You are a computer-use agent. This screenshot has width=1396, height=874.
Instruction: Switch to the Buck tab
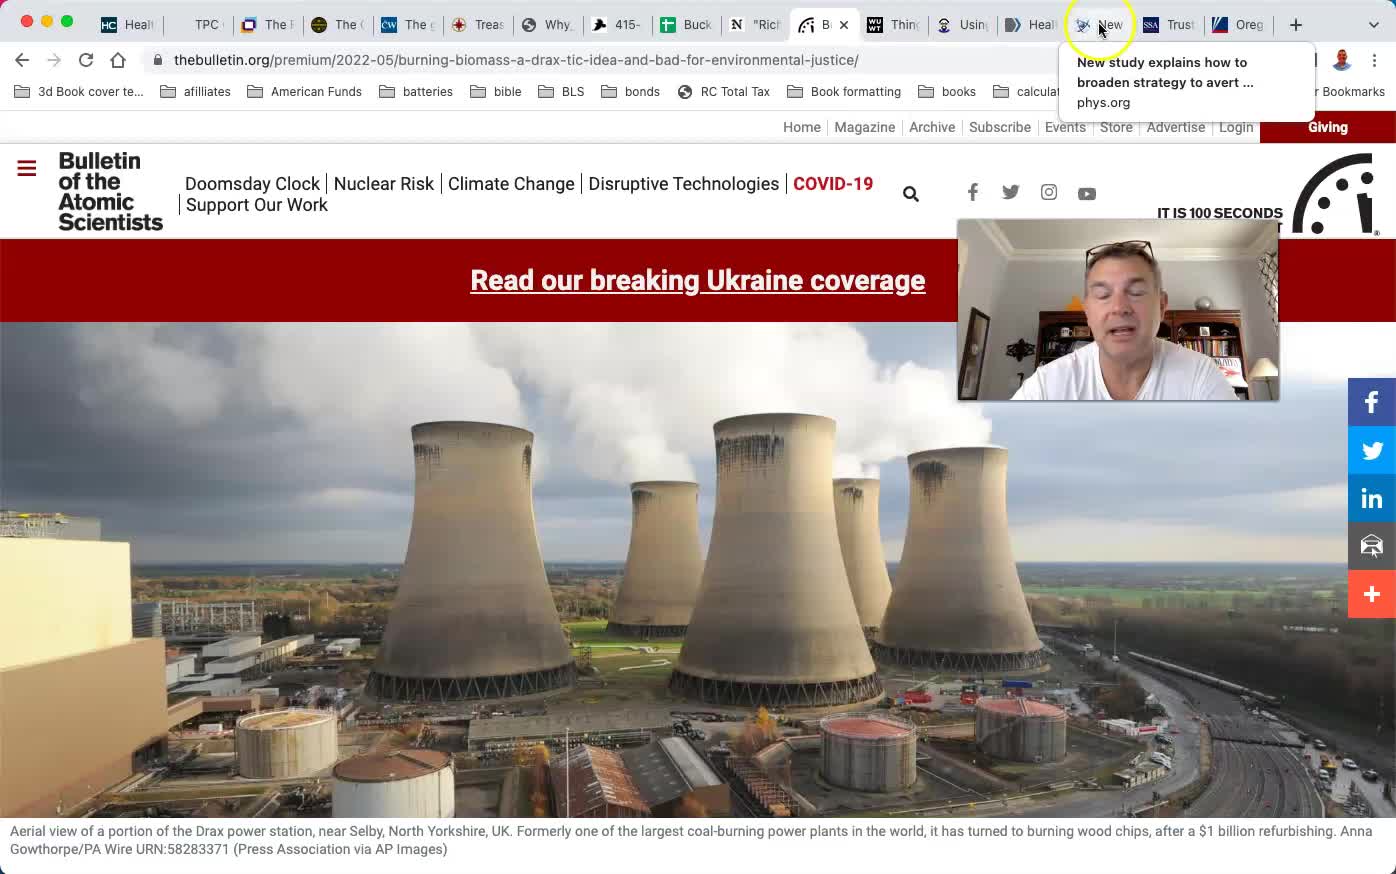tap(687, 25)
